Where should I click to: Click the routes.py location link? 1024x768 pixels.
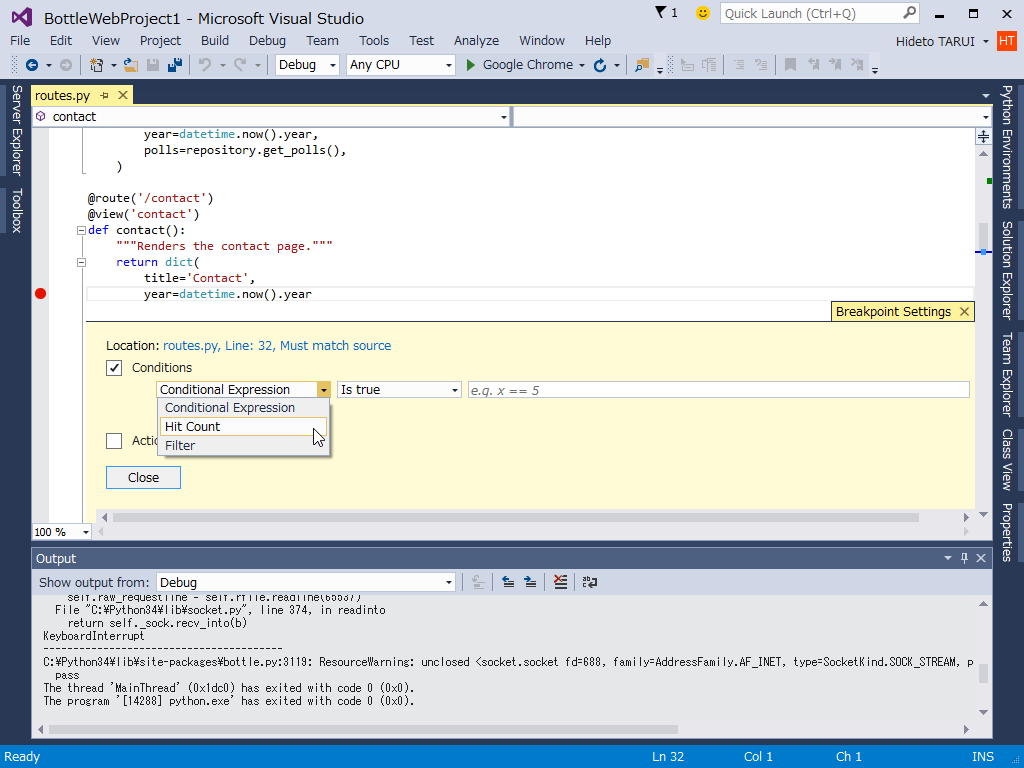277,346
